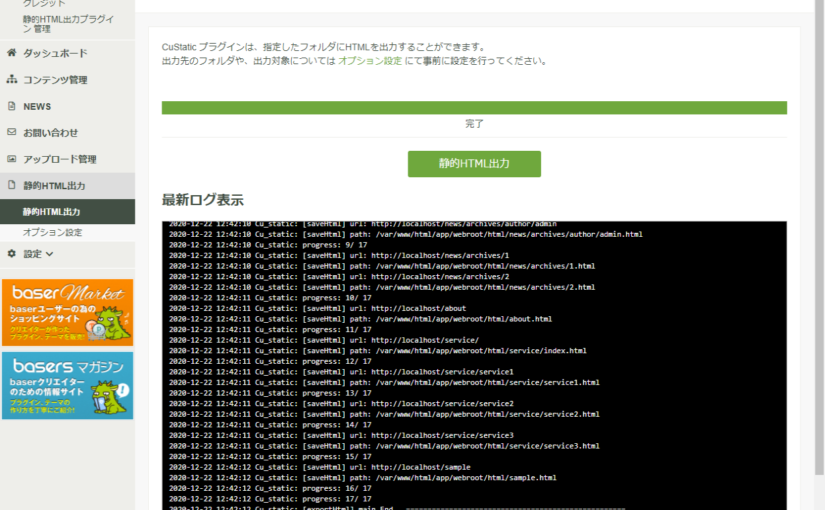Click the 静的HTML出力 file icon
Image resolution: width=825 pixels, height=510 pixels.
tap(12, 185)
